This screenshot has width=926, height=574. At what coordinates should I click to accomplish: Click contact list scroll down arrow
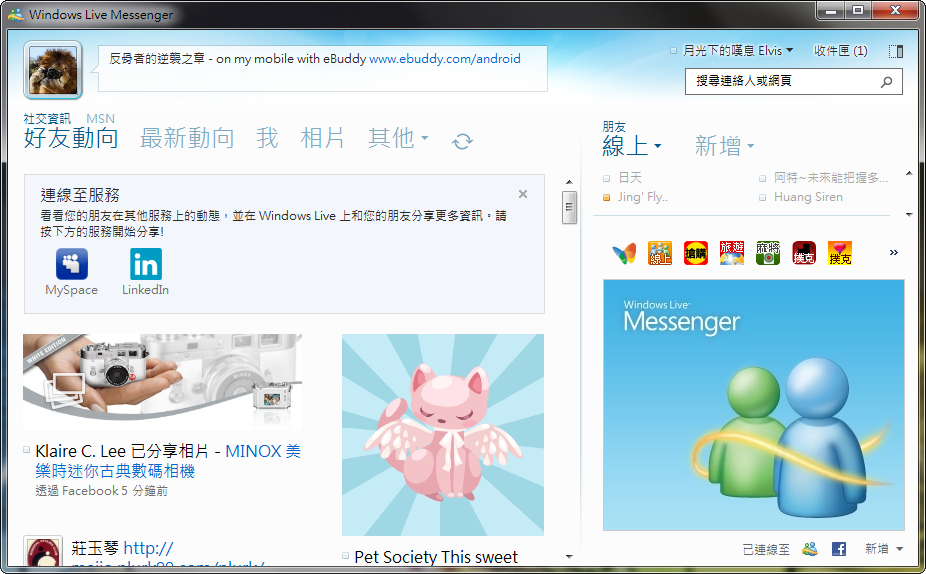tap(909, 214)
